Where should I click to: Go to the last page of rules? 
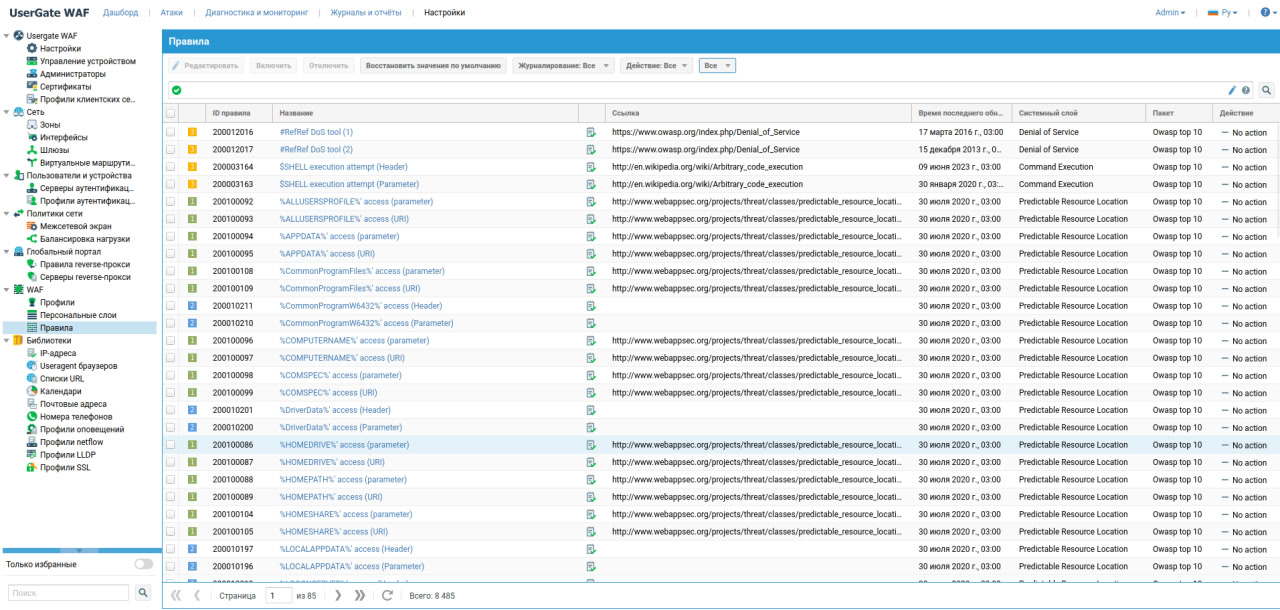[361, 595]
